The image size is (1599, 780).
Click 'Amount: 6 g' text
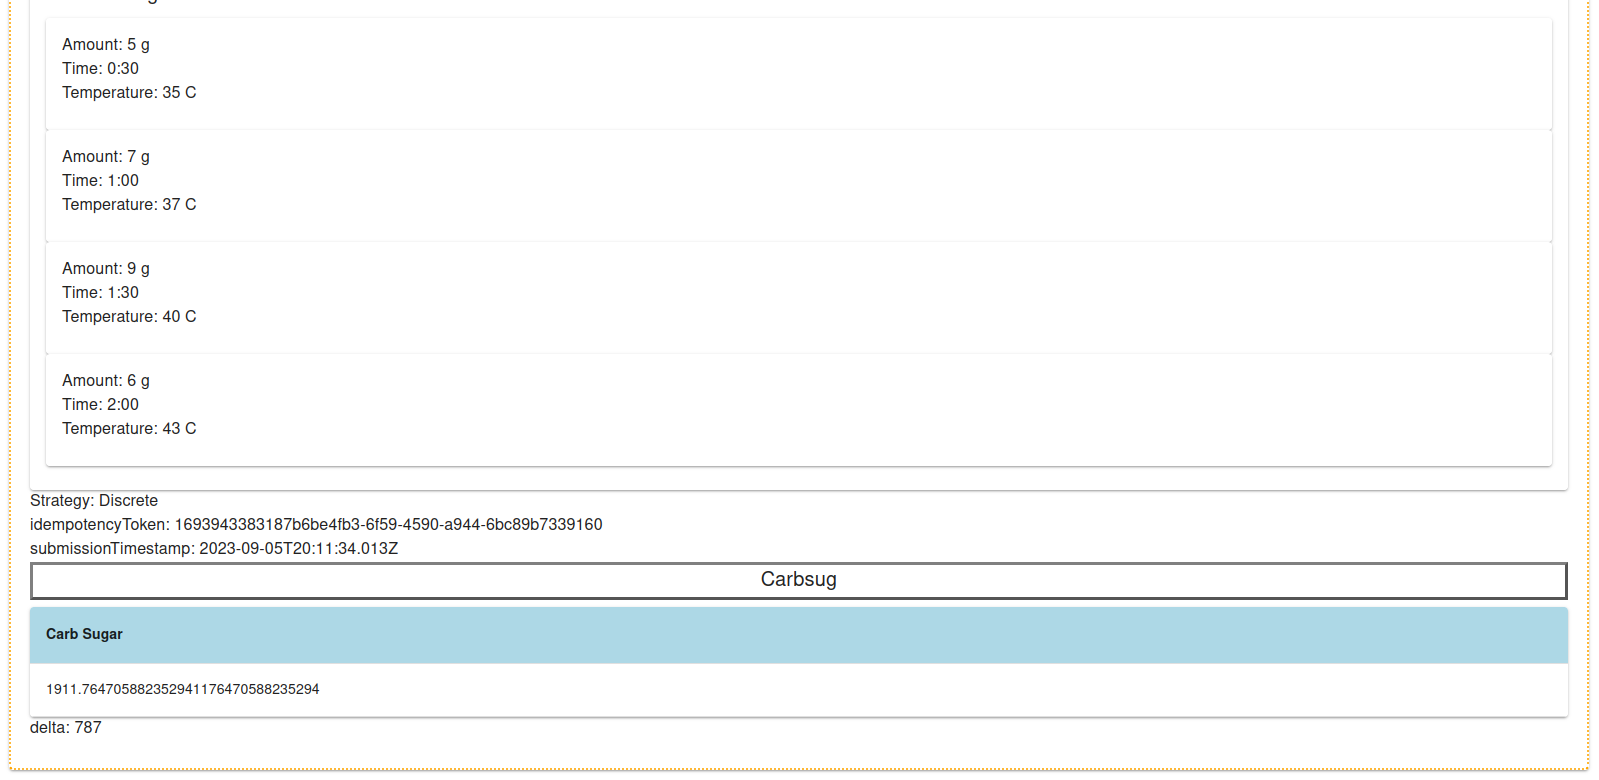pyautogui.click(x=106, y=380)
